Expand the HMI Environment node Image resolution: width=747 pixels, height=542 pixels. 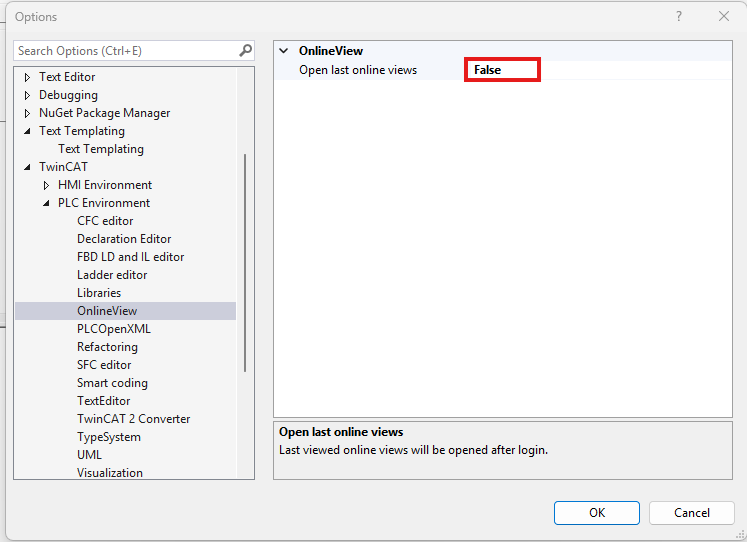click(46, 185)
